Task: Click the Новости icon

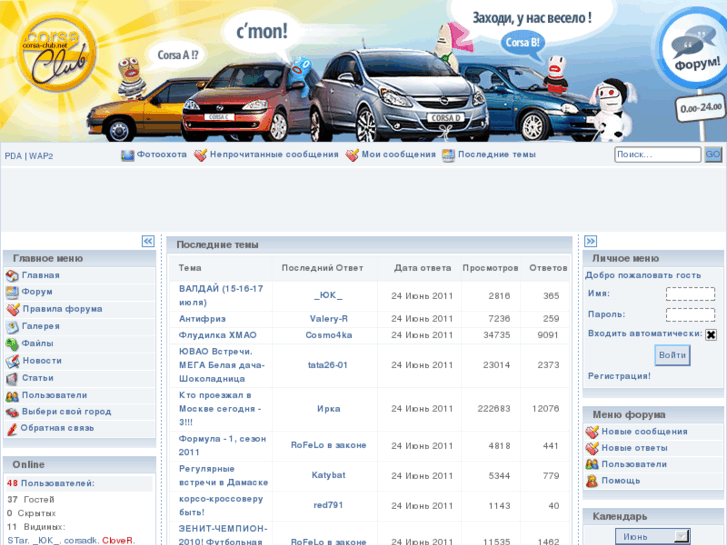Action: click(x=13, y=361)
